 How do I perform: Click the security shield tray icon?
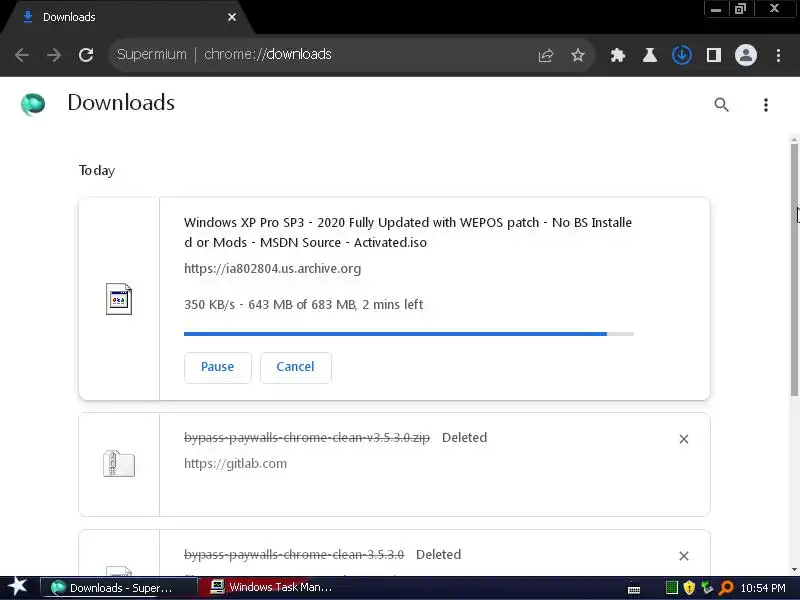click(x=689, y=588)
